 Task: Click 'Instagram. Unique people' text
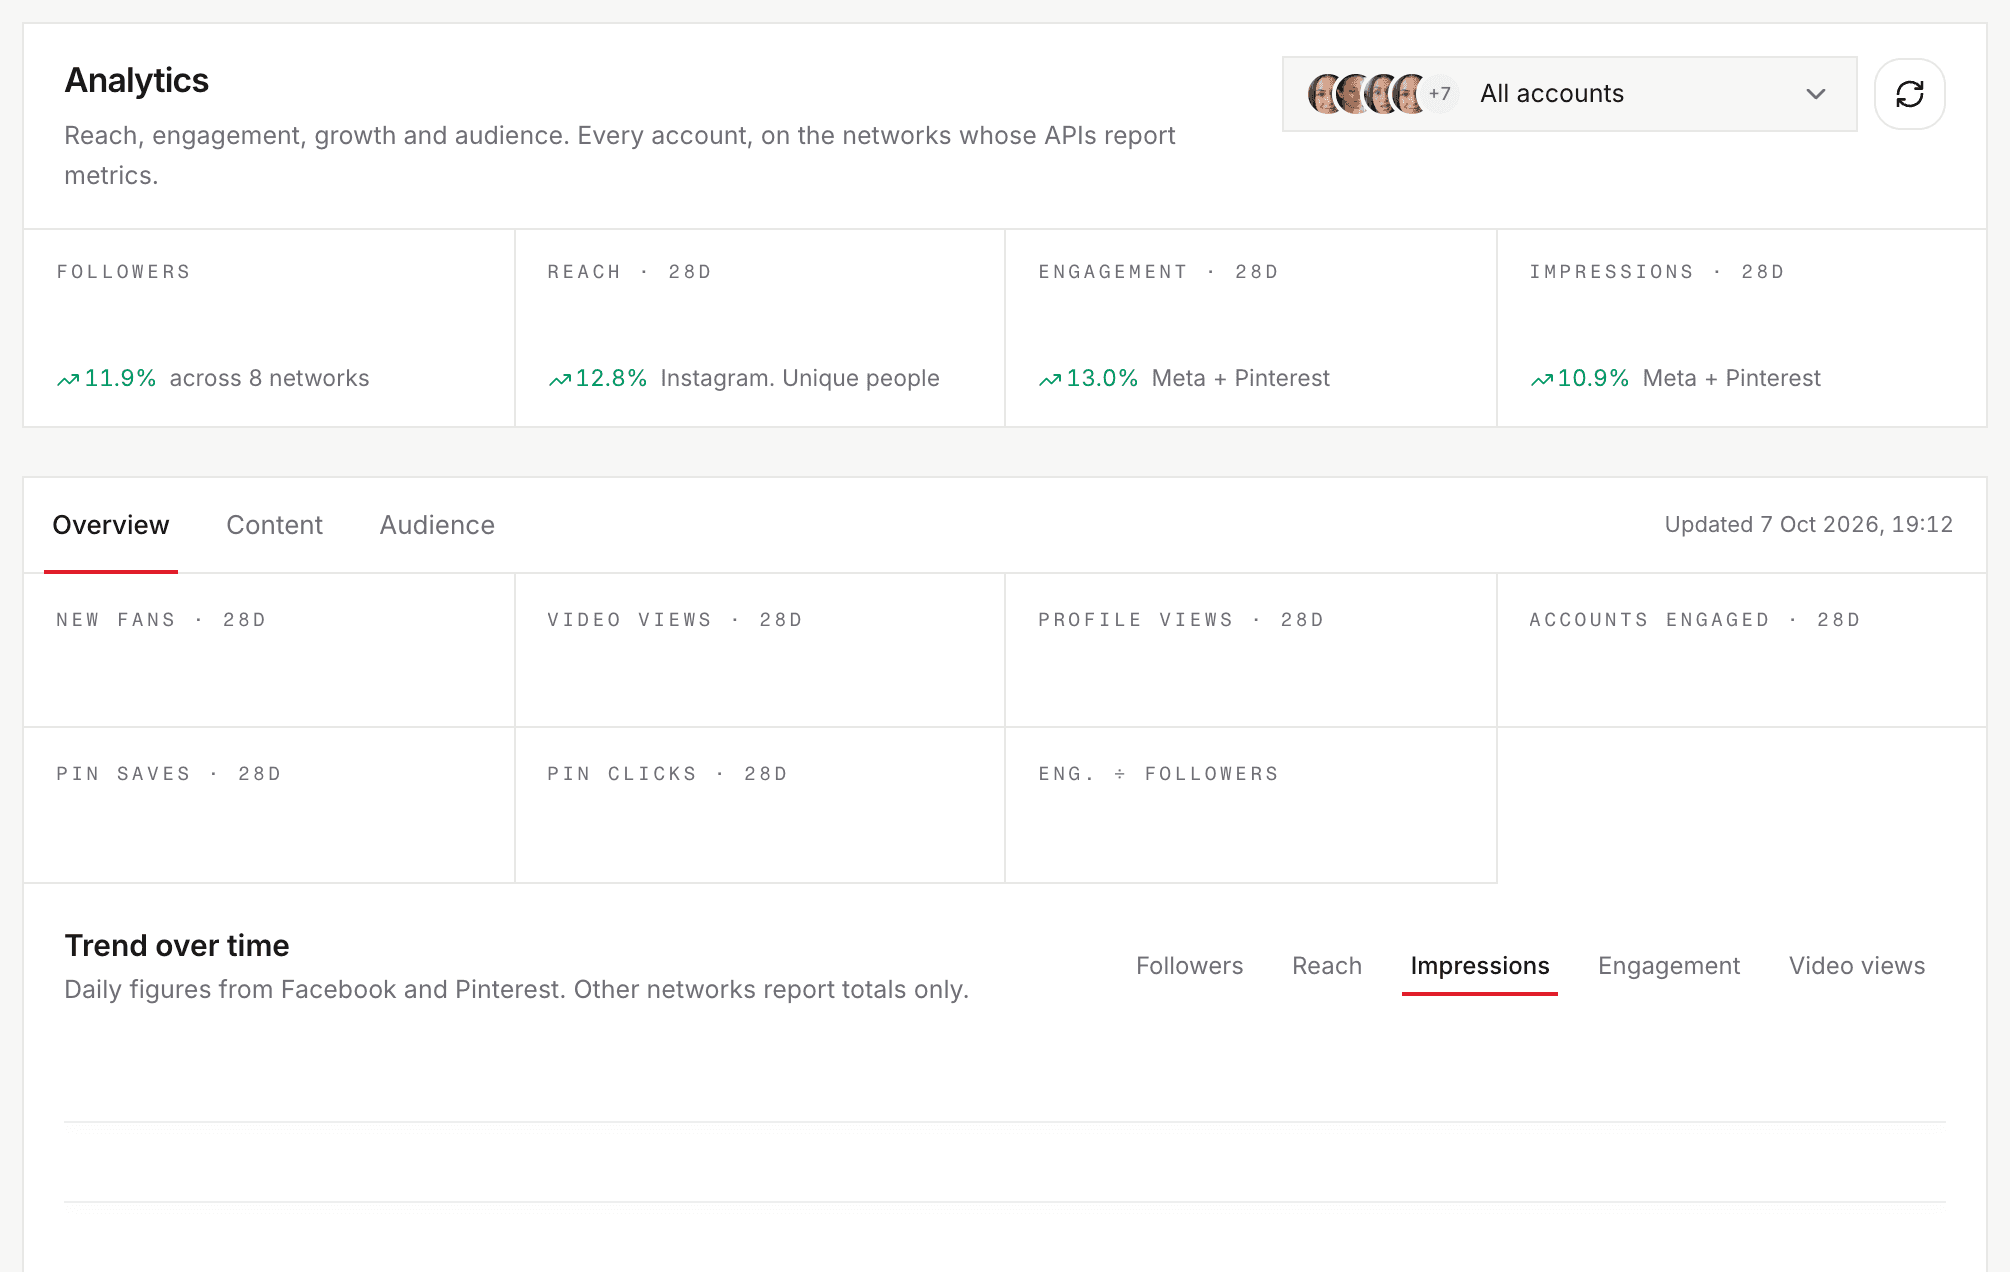pos(800,379)
